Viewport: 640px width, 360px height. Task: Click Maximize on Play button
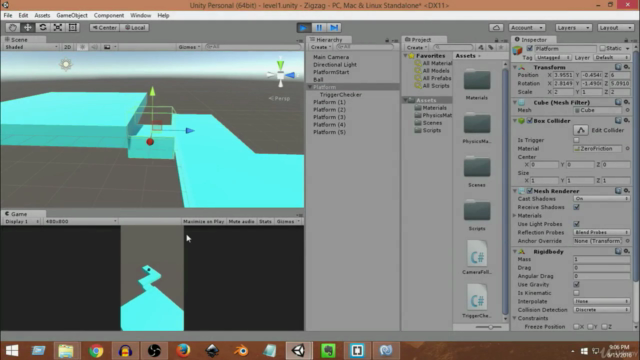pyautogui.click(x=203, y=221)
